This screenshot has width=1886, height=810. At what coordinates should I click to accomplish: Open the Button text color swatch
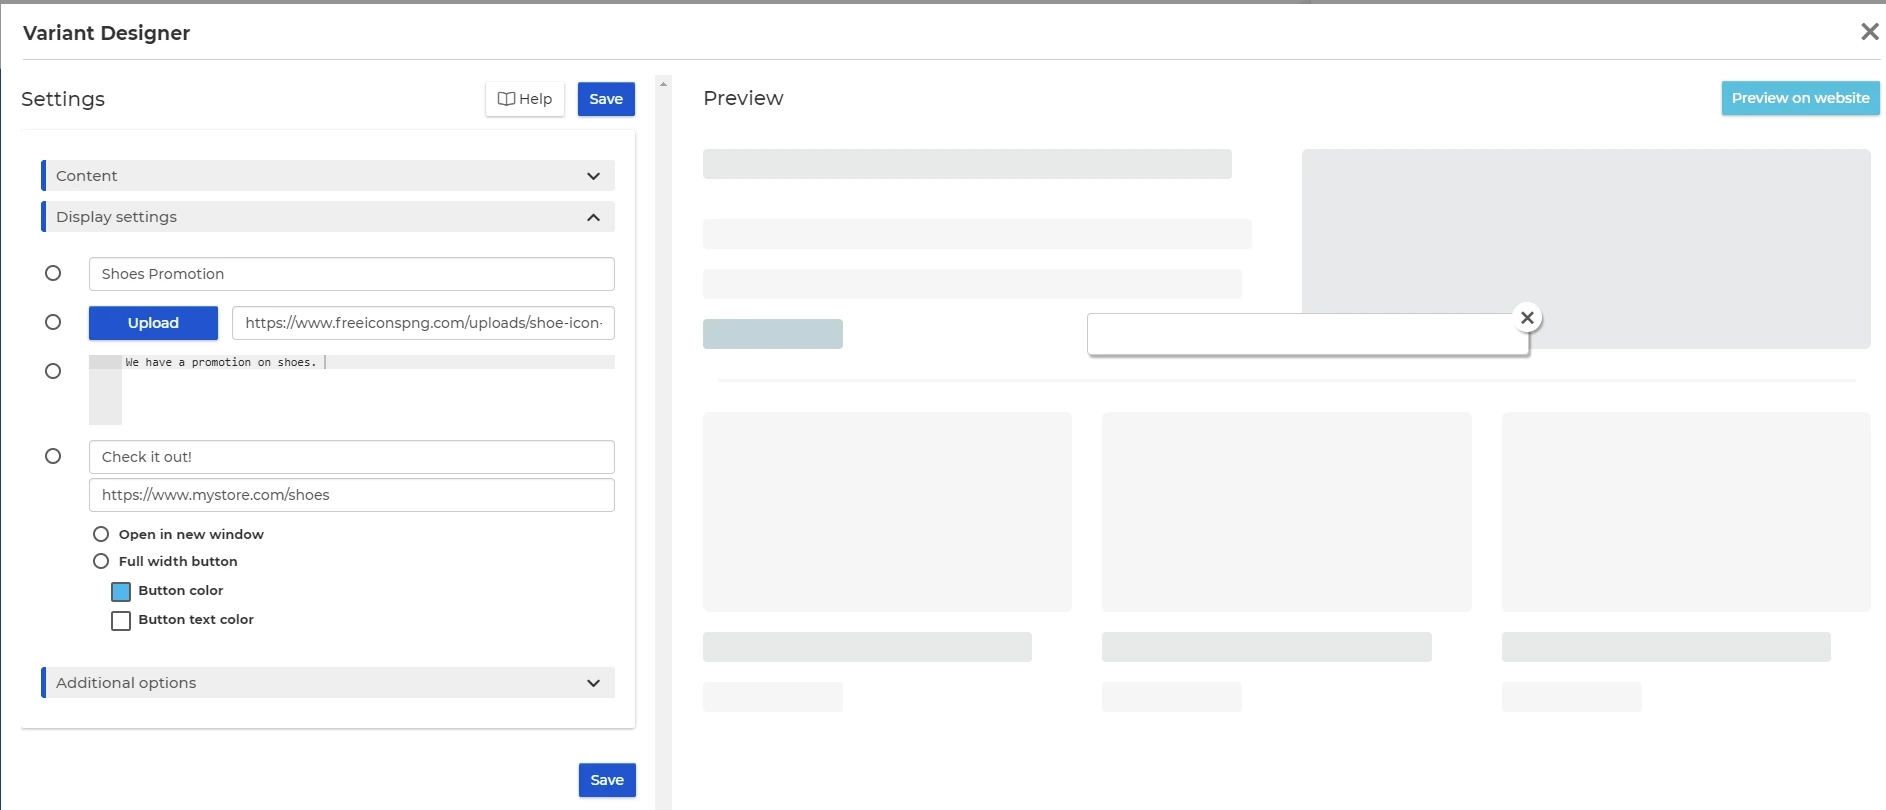pyautogui.click(x=121, y=621)
